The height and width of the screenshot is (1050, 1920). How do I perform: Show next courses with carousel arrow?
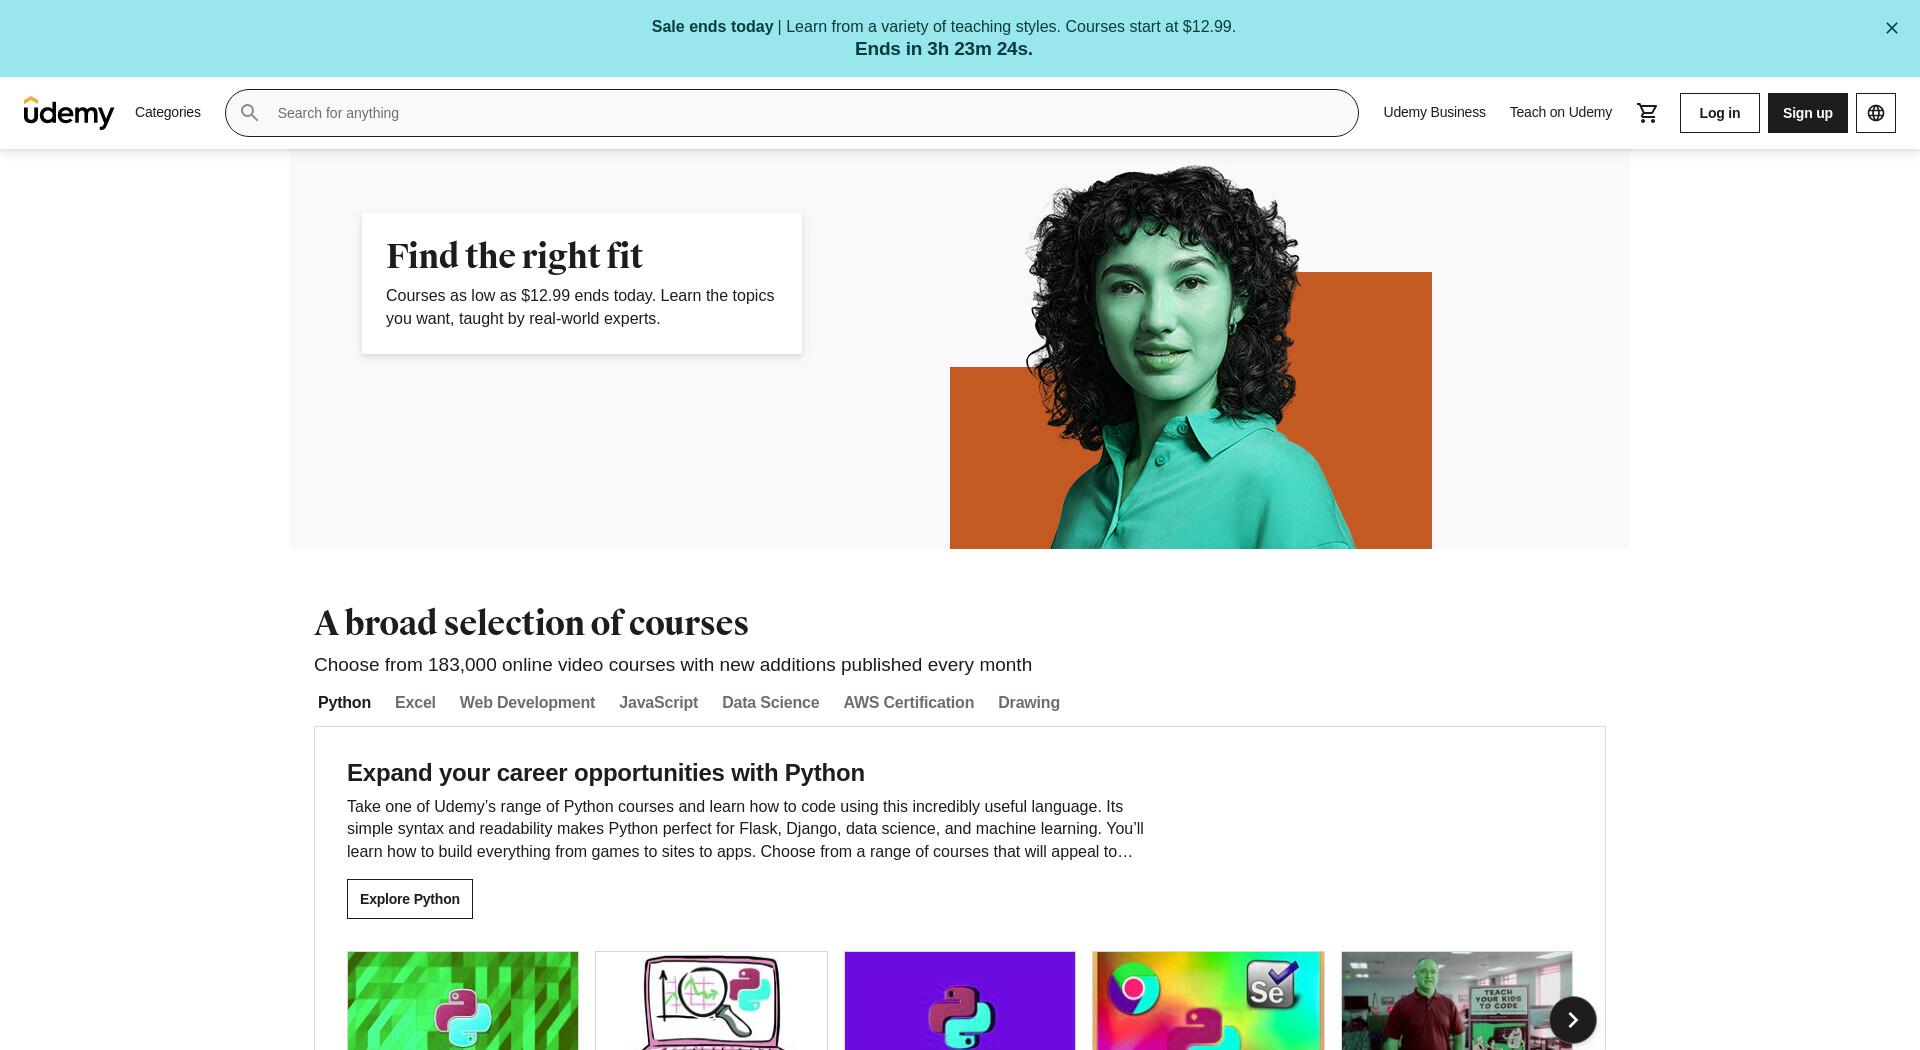pos(1572,1020)
